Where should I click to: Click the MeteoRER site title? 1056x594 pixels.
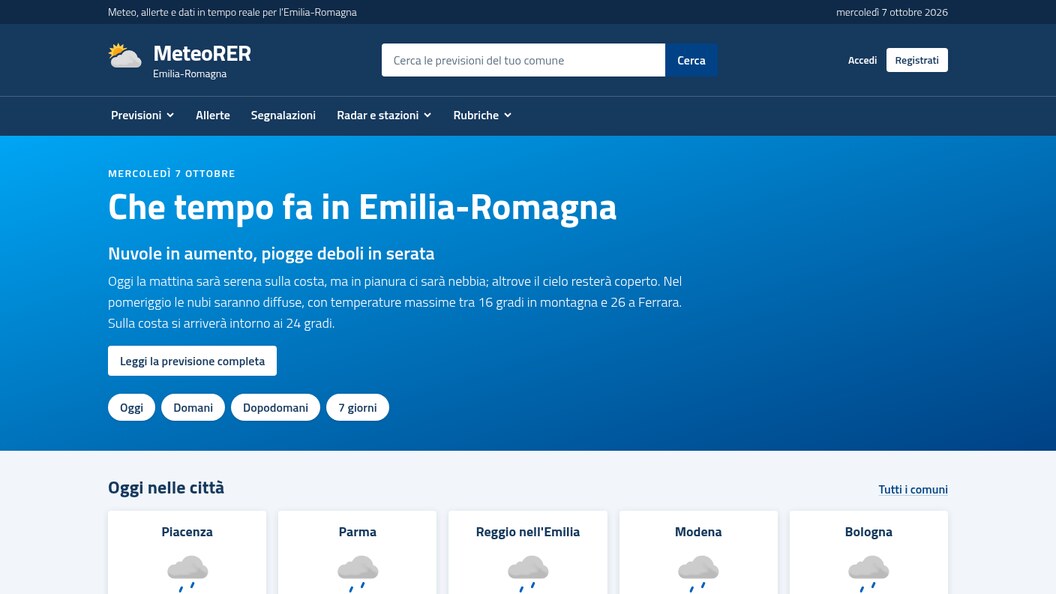click(202, 53)
